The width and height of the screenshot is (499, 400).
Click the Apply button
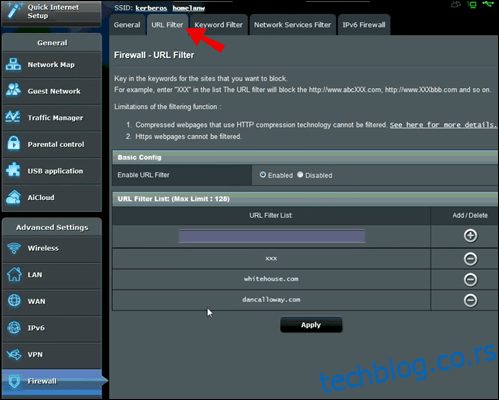coord(311,325)
